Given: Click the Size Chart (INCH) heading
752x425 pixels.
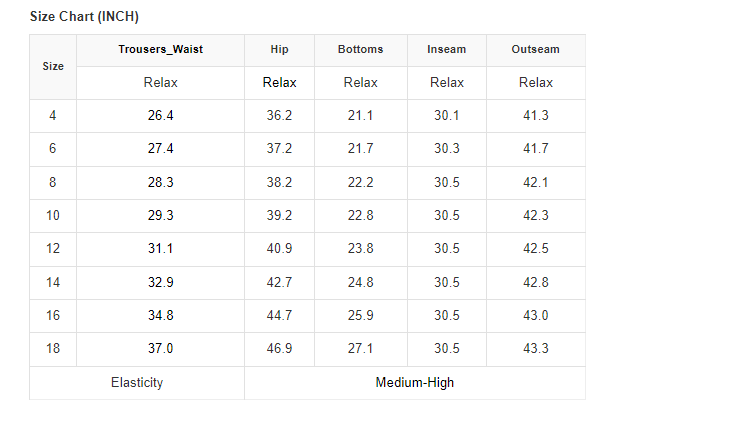Looking at the screenshot, I should 84,17.
